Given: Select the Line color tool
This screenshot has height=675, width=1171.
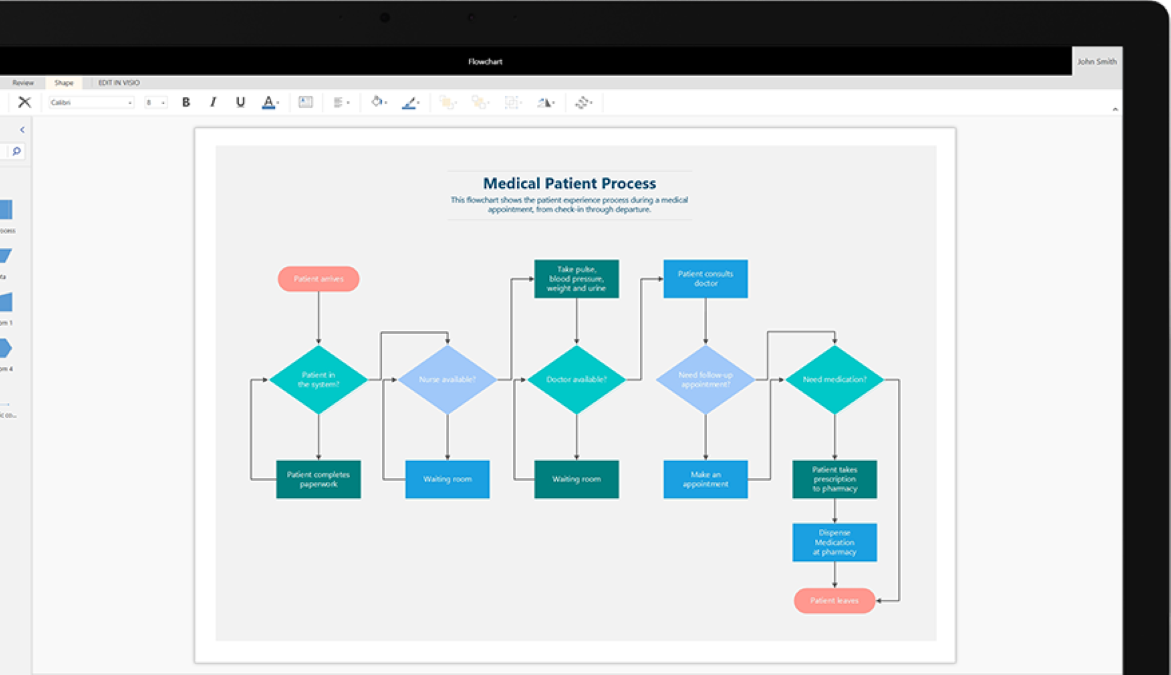Looking at the screenshot, I should 408,102.
